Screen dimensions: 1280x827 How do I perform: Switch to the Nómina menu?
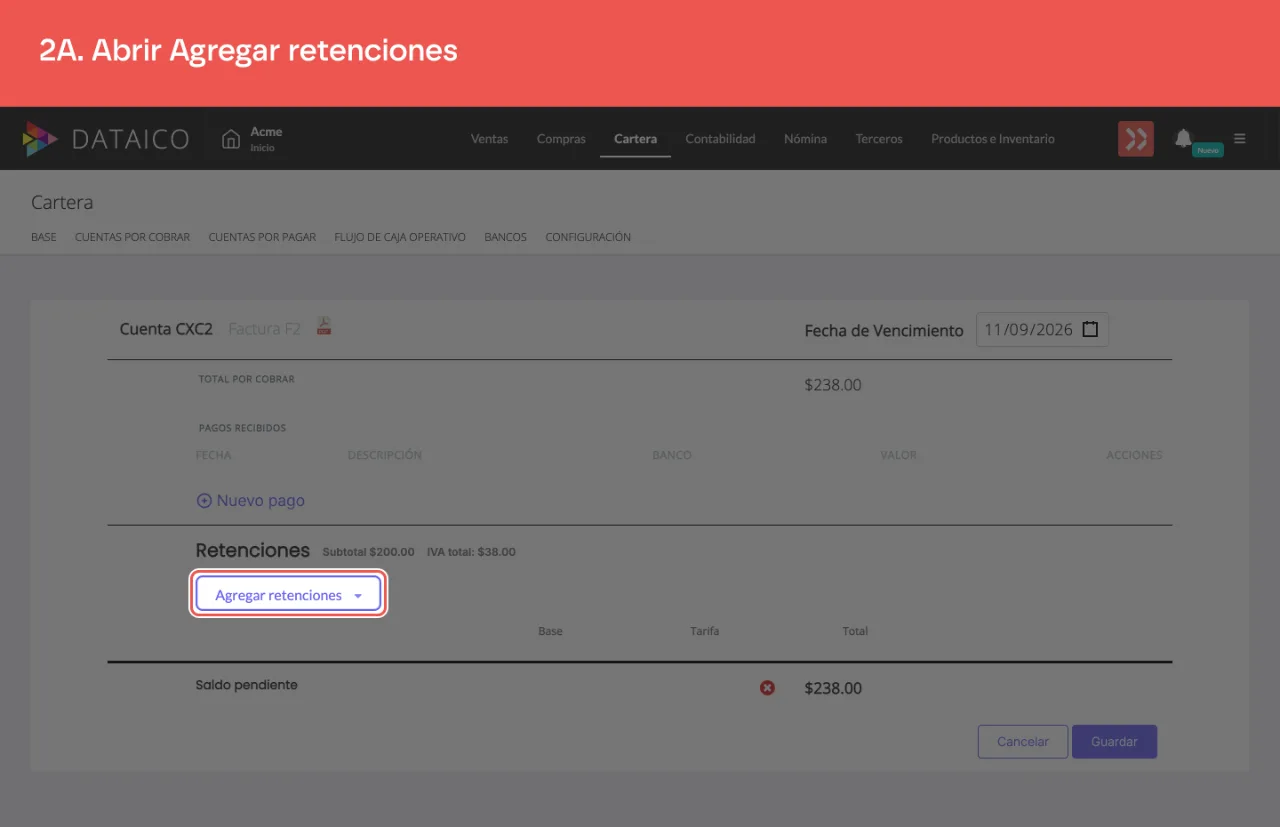(805, 139)
